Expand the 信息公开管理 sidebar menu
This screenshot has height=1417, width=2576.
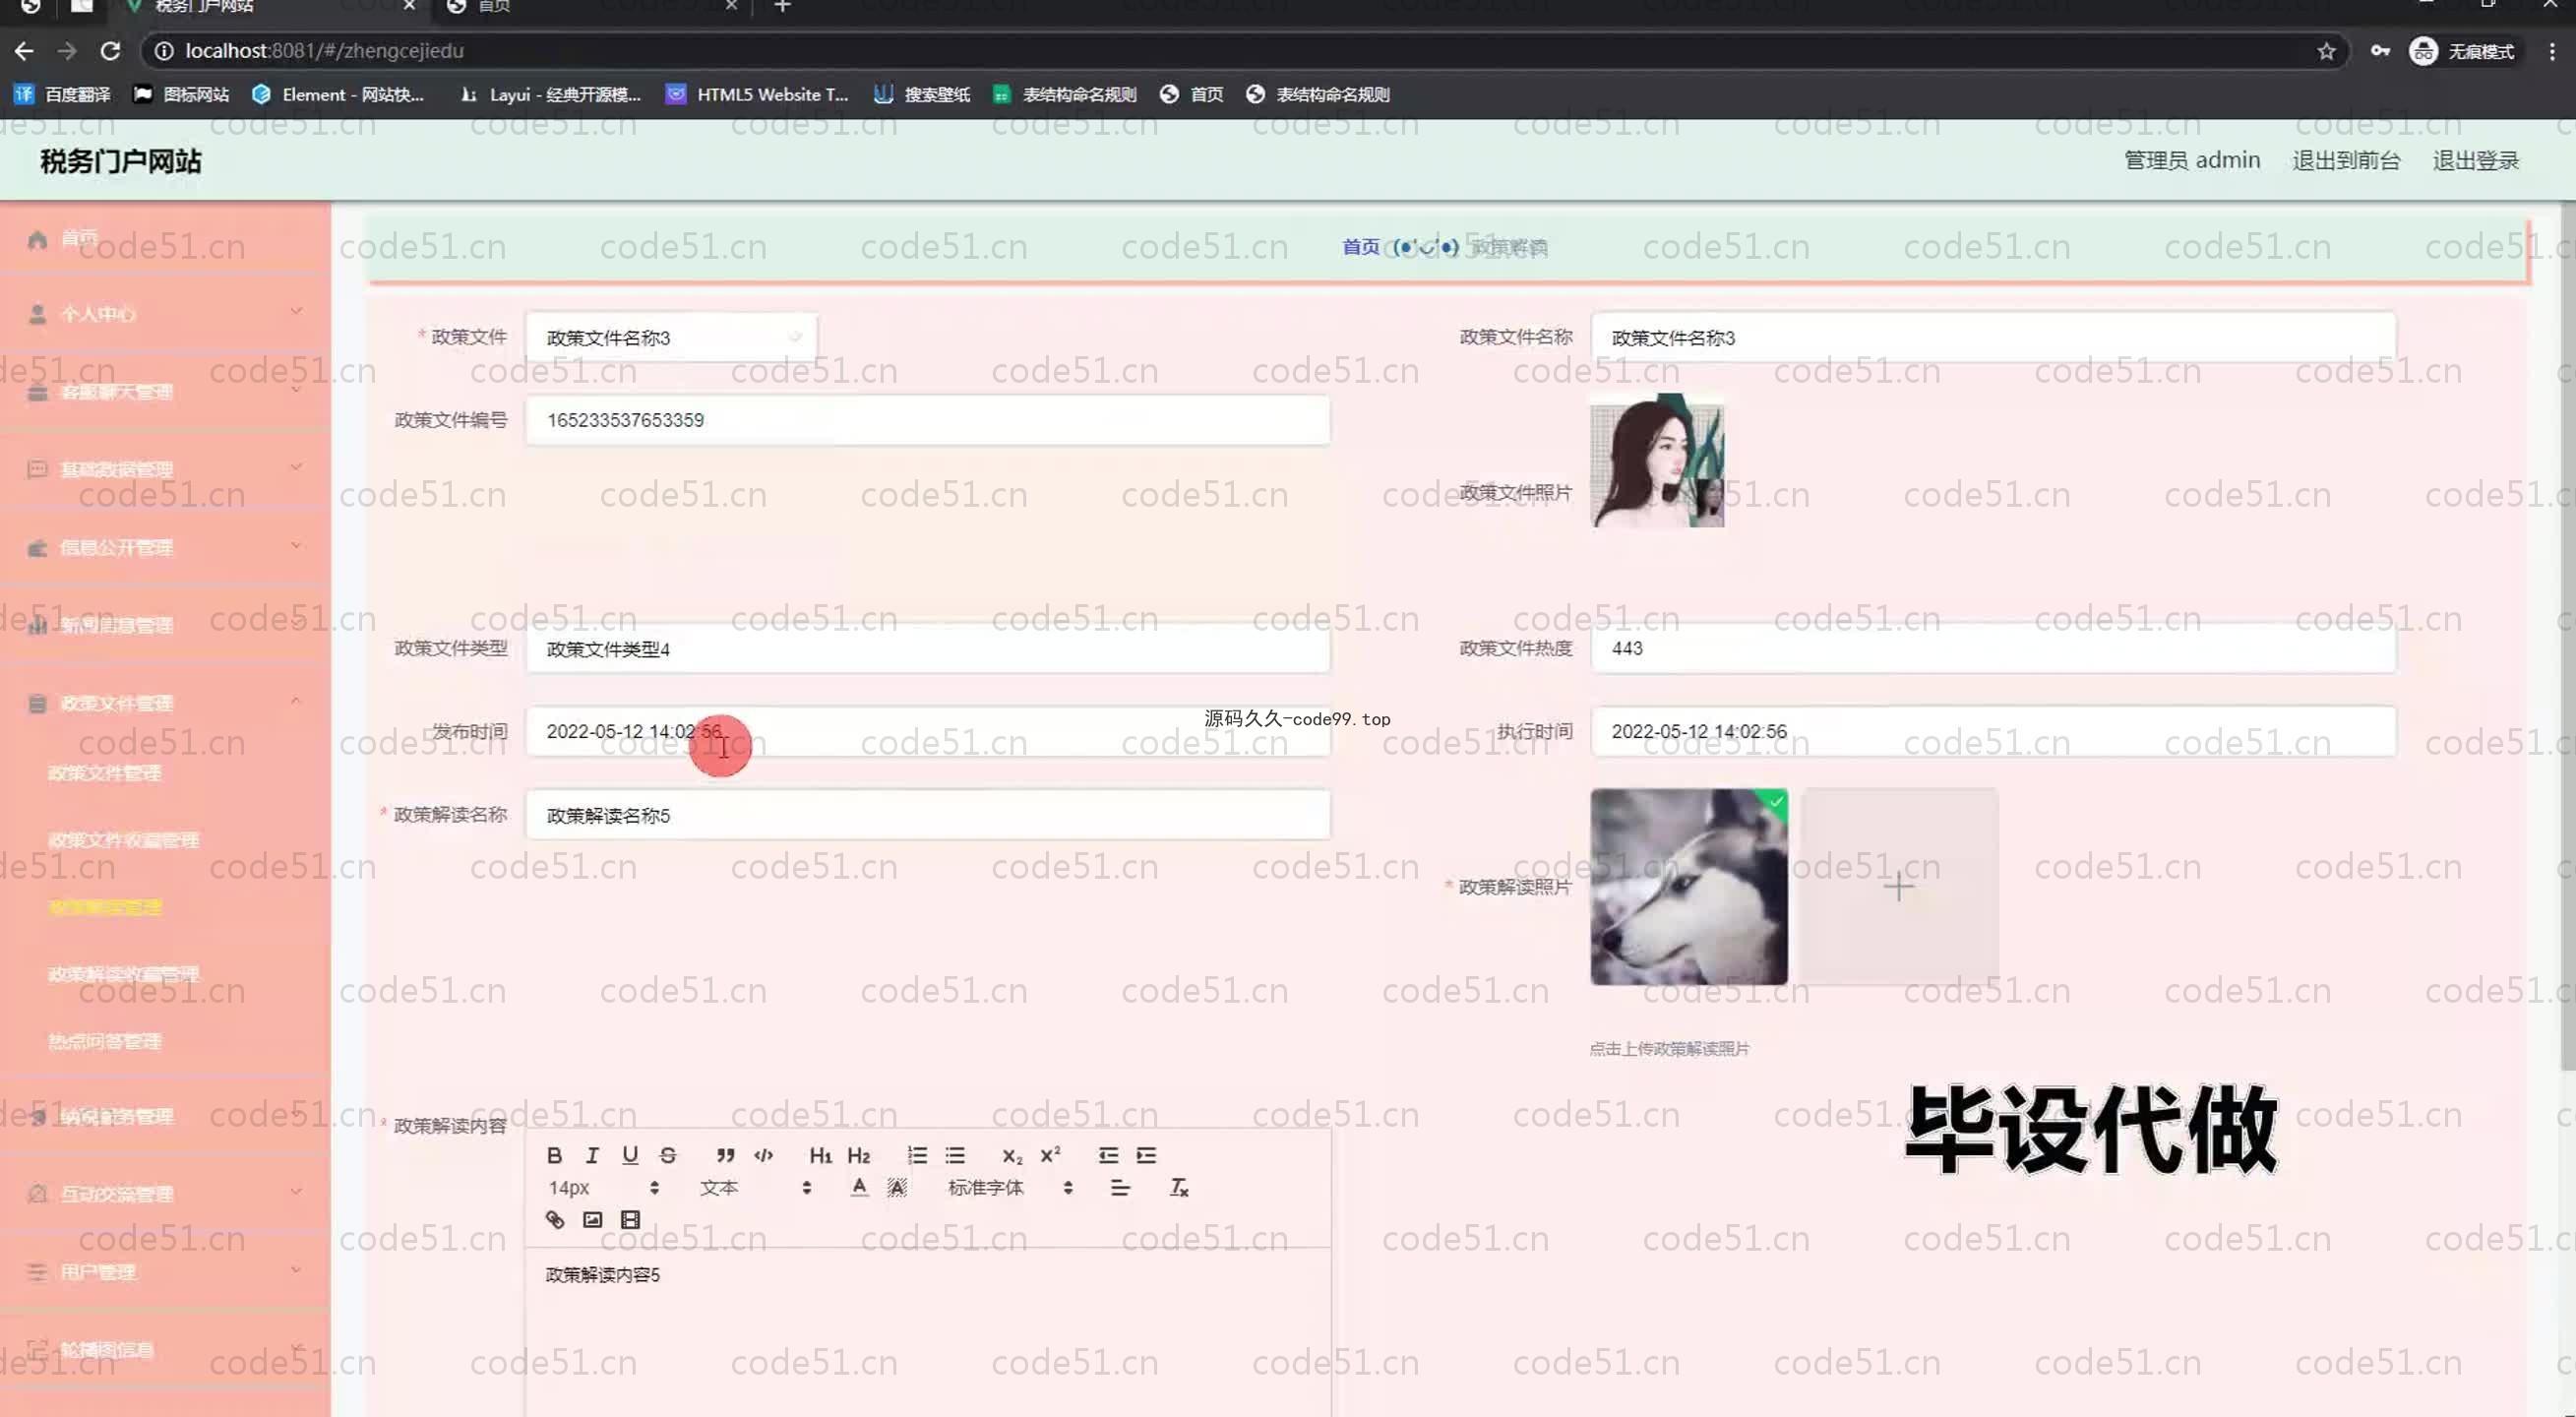(165, 547)
